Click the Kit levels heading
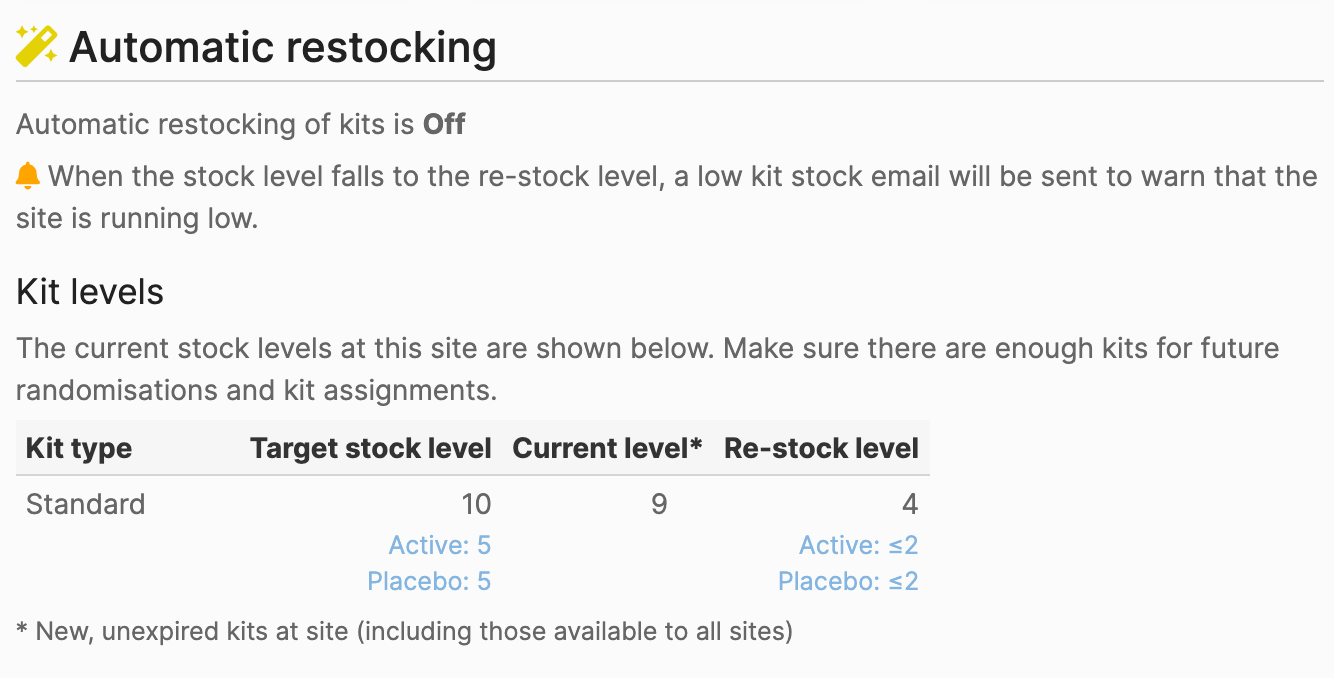This screenshot has height=678, width=1334. click(90, 292)
